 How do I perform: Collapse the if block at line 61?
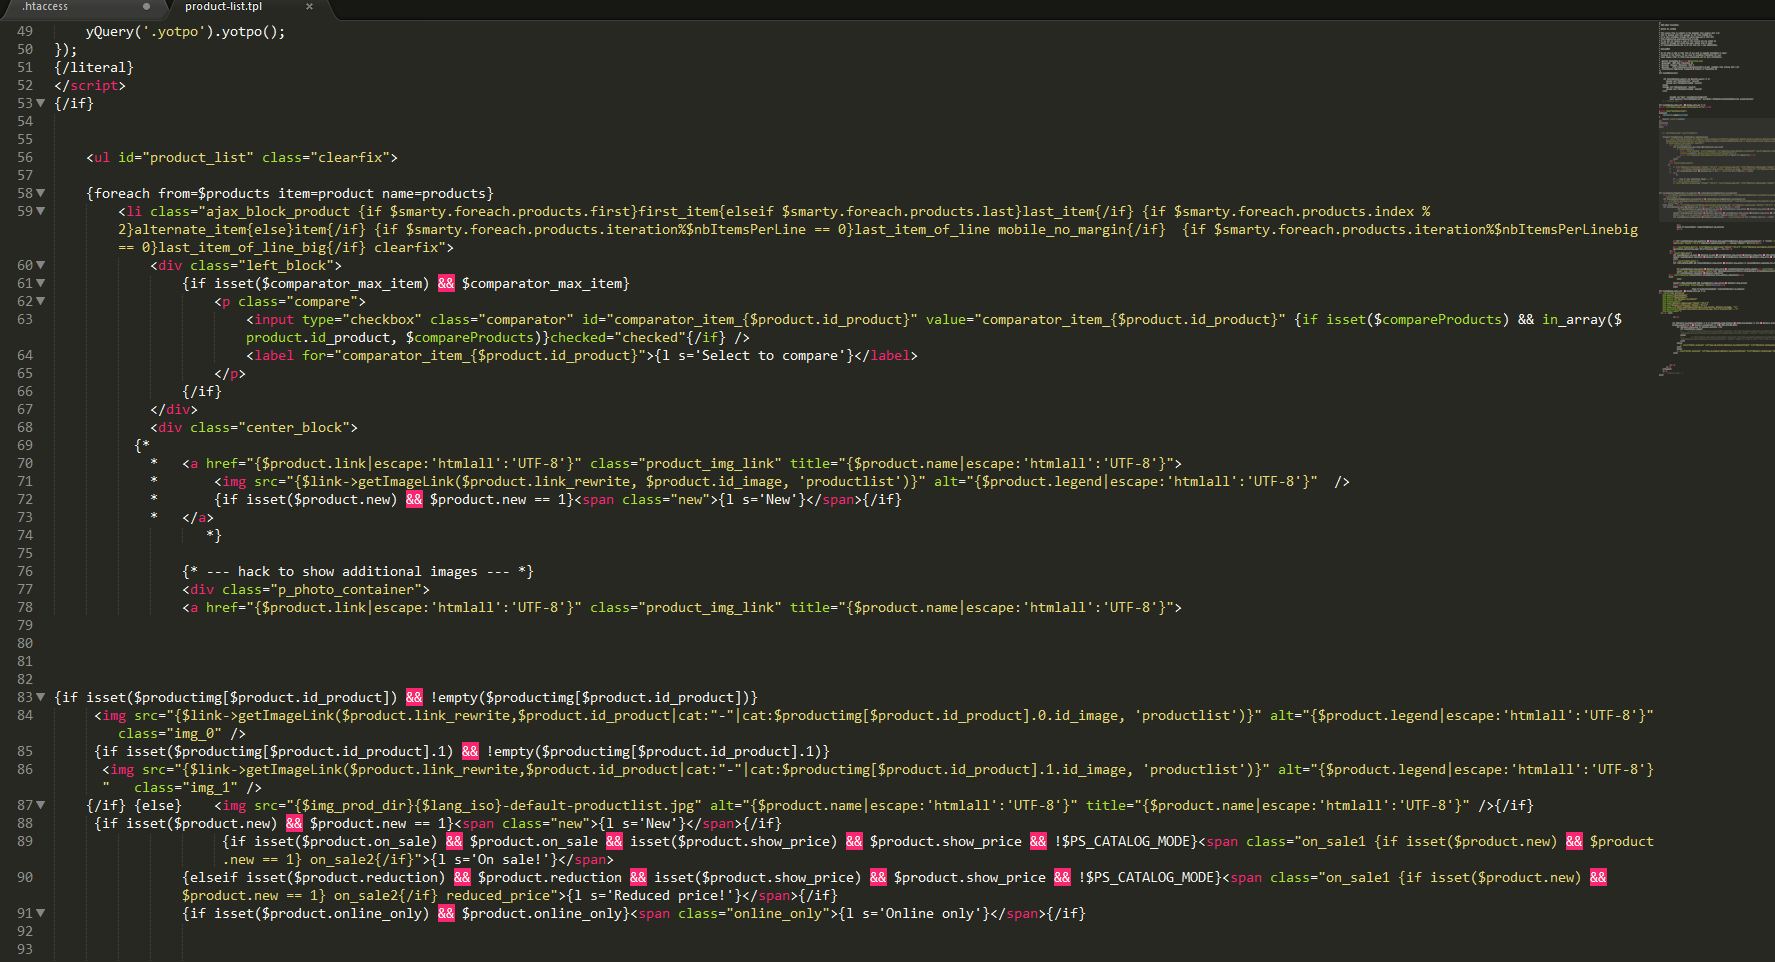pyautogui.click(x=41, y=283)
